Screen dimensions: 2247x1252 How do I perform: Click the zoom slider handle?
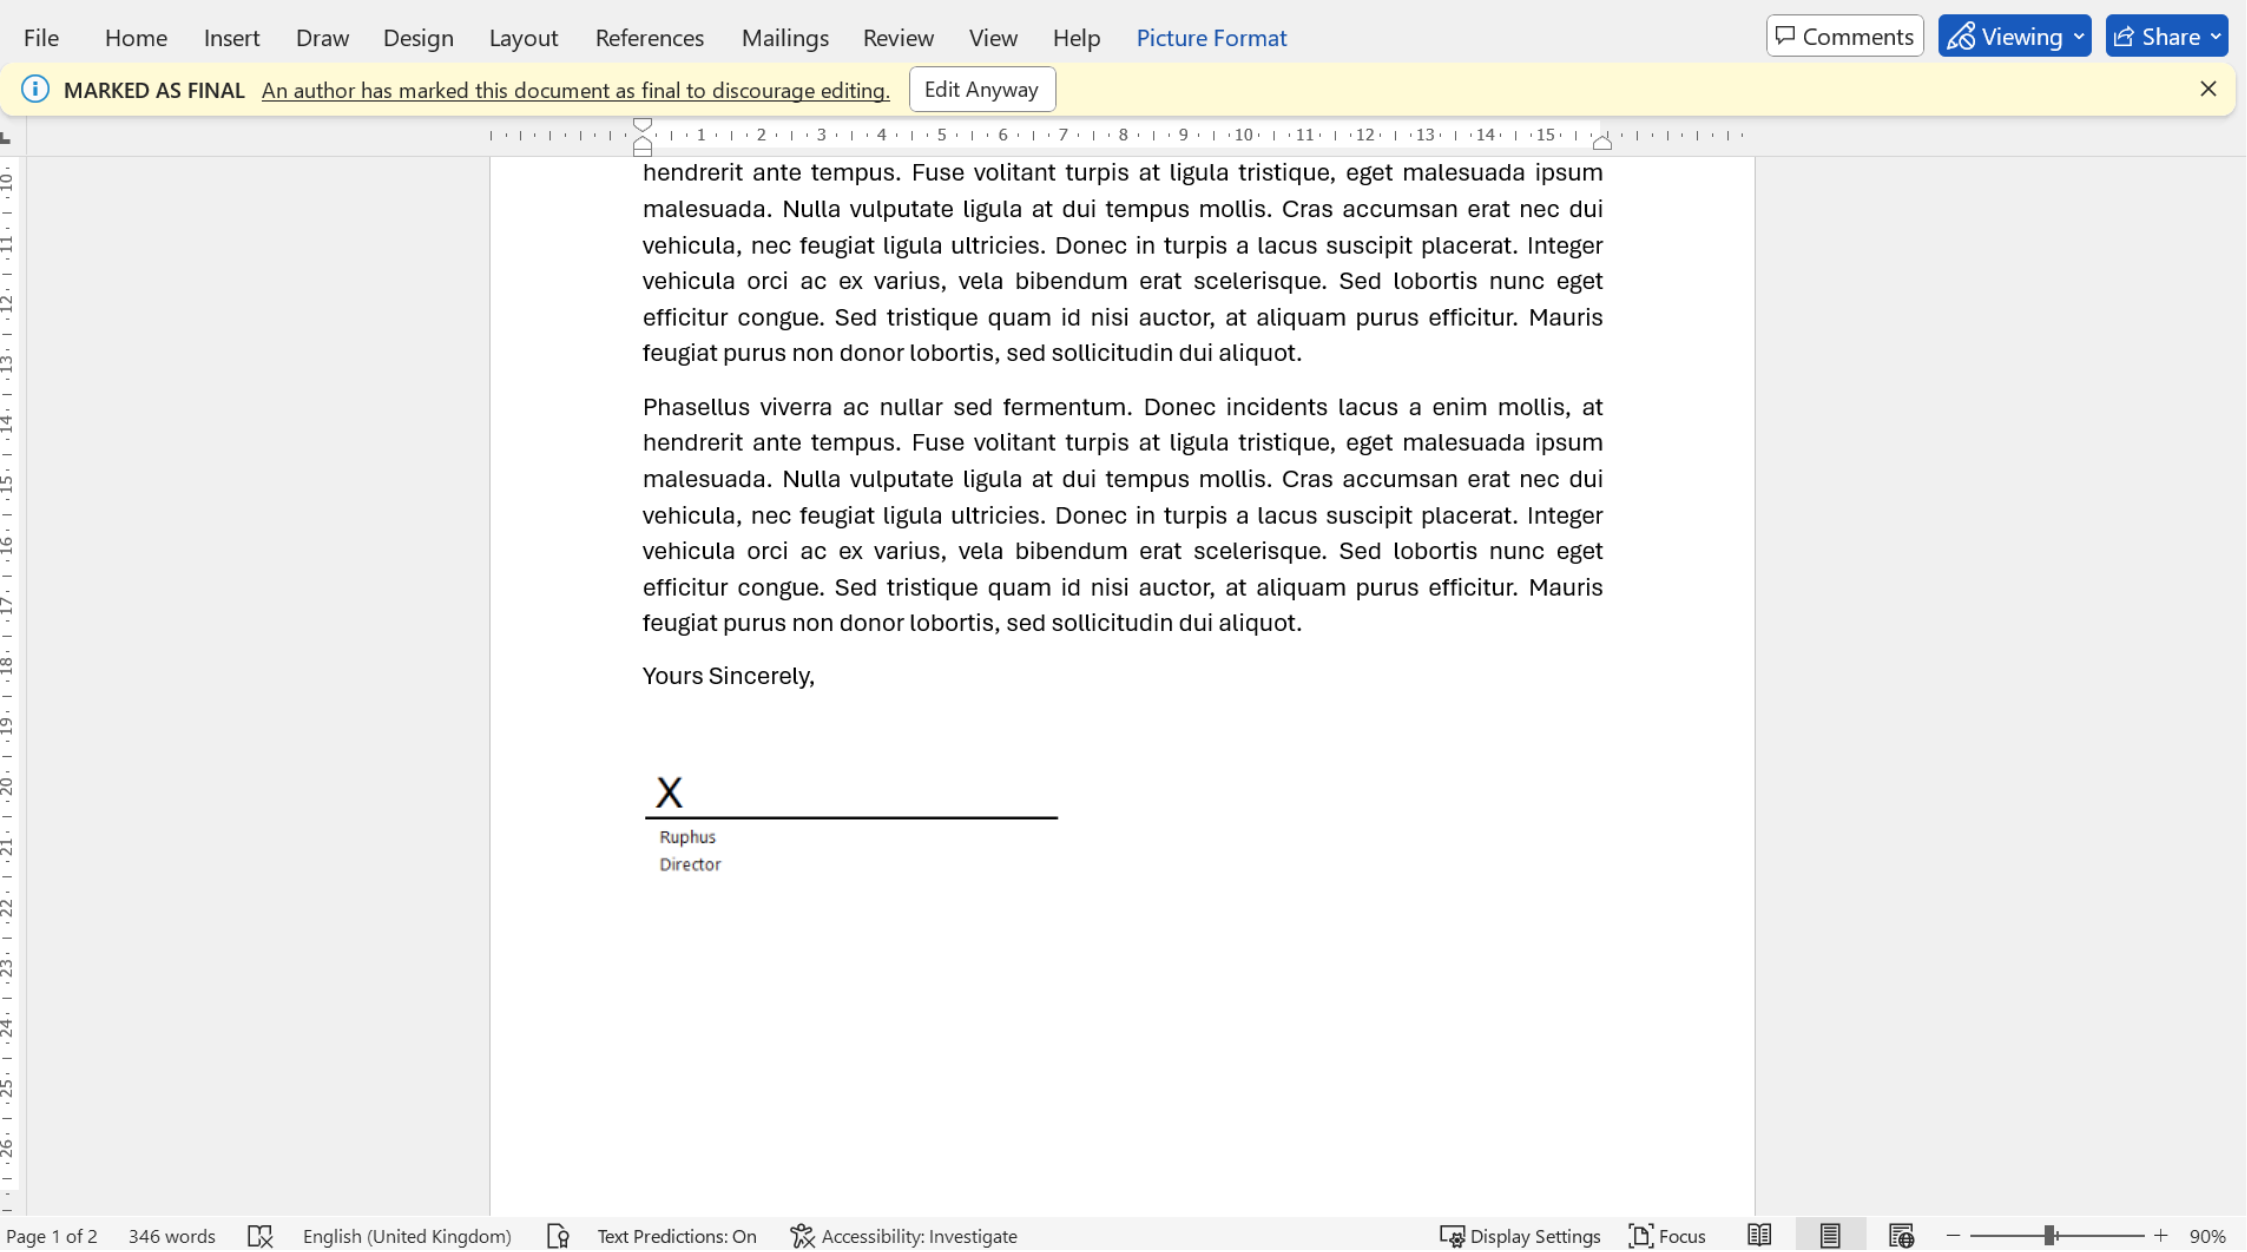pos(2049,1236)
